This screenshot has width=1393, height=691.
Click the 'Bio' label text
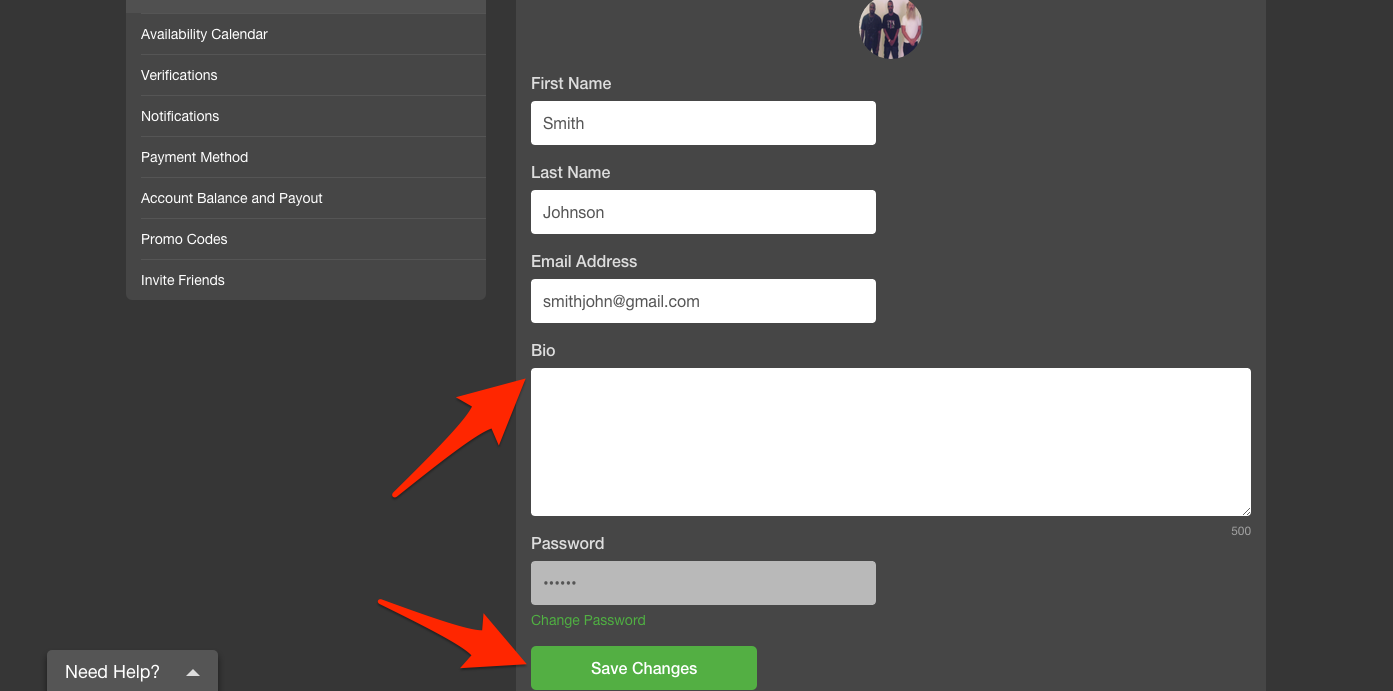click(x=543, y=350)
